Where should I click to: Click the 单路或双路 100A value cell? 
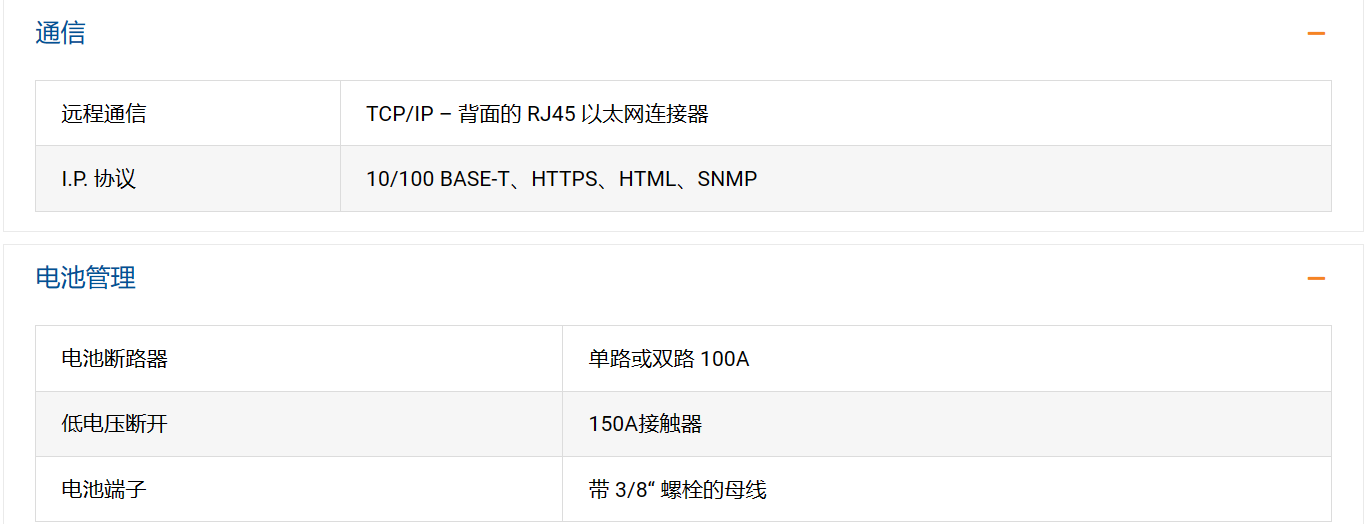[668, 359]
